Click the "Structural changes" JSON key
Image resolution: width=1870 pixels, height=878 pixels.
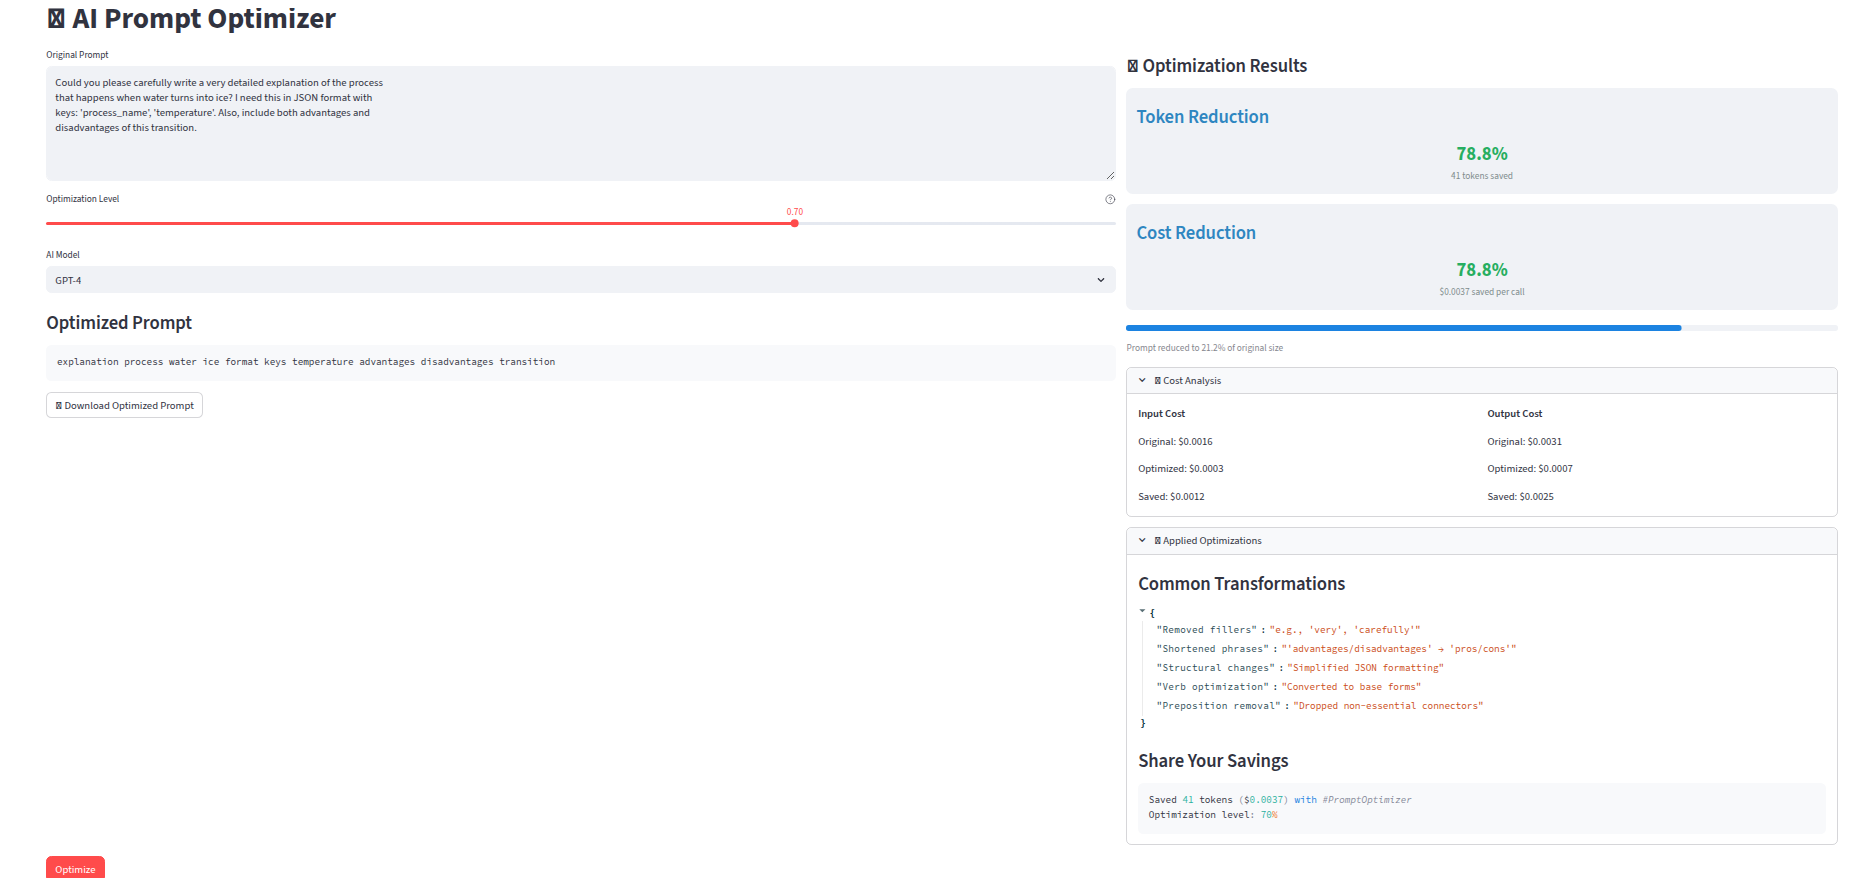click(1215, 668)
